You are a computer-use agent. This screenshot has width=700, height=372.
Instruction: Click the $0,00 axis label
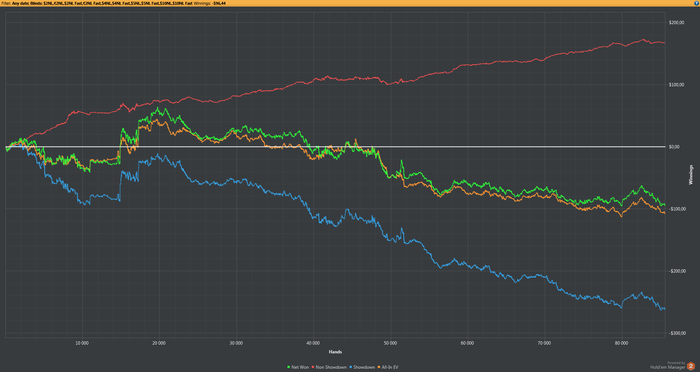(x=675, y=146)
